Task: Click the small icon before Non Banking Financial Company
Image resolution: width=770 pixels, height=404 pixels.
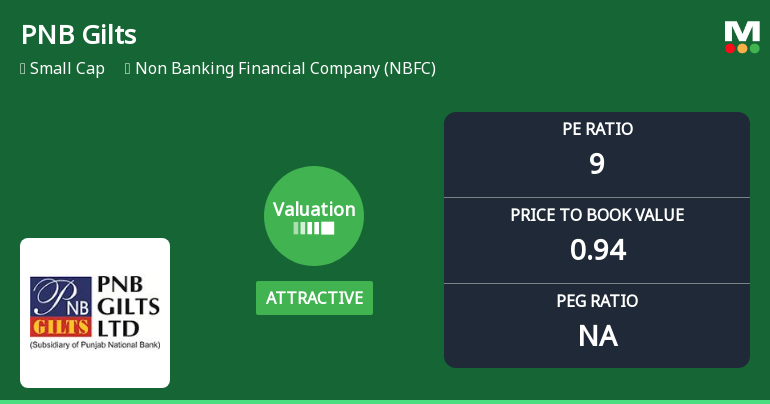Action: 128,68
